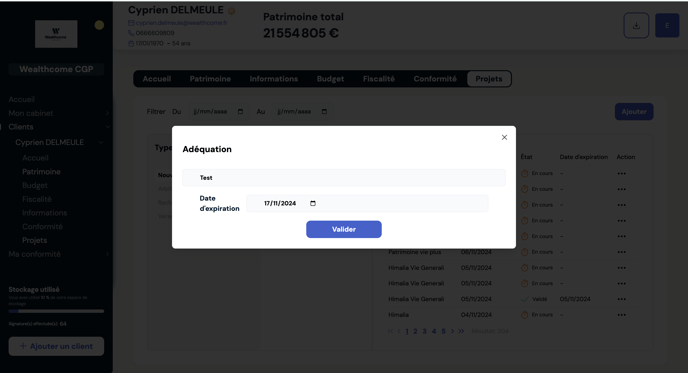Click the Wealthcome logo thumbnail in the sidebar
Image resolution: width=688 pixels, height=373 pixels.
pyautogui.click(x=56, y=34)
